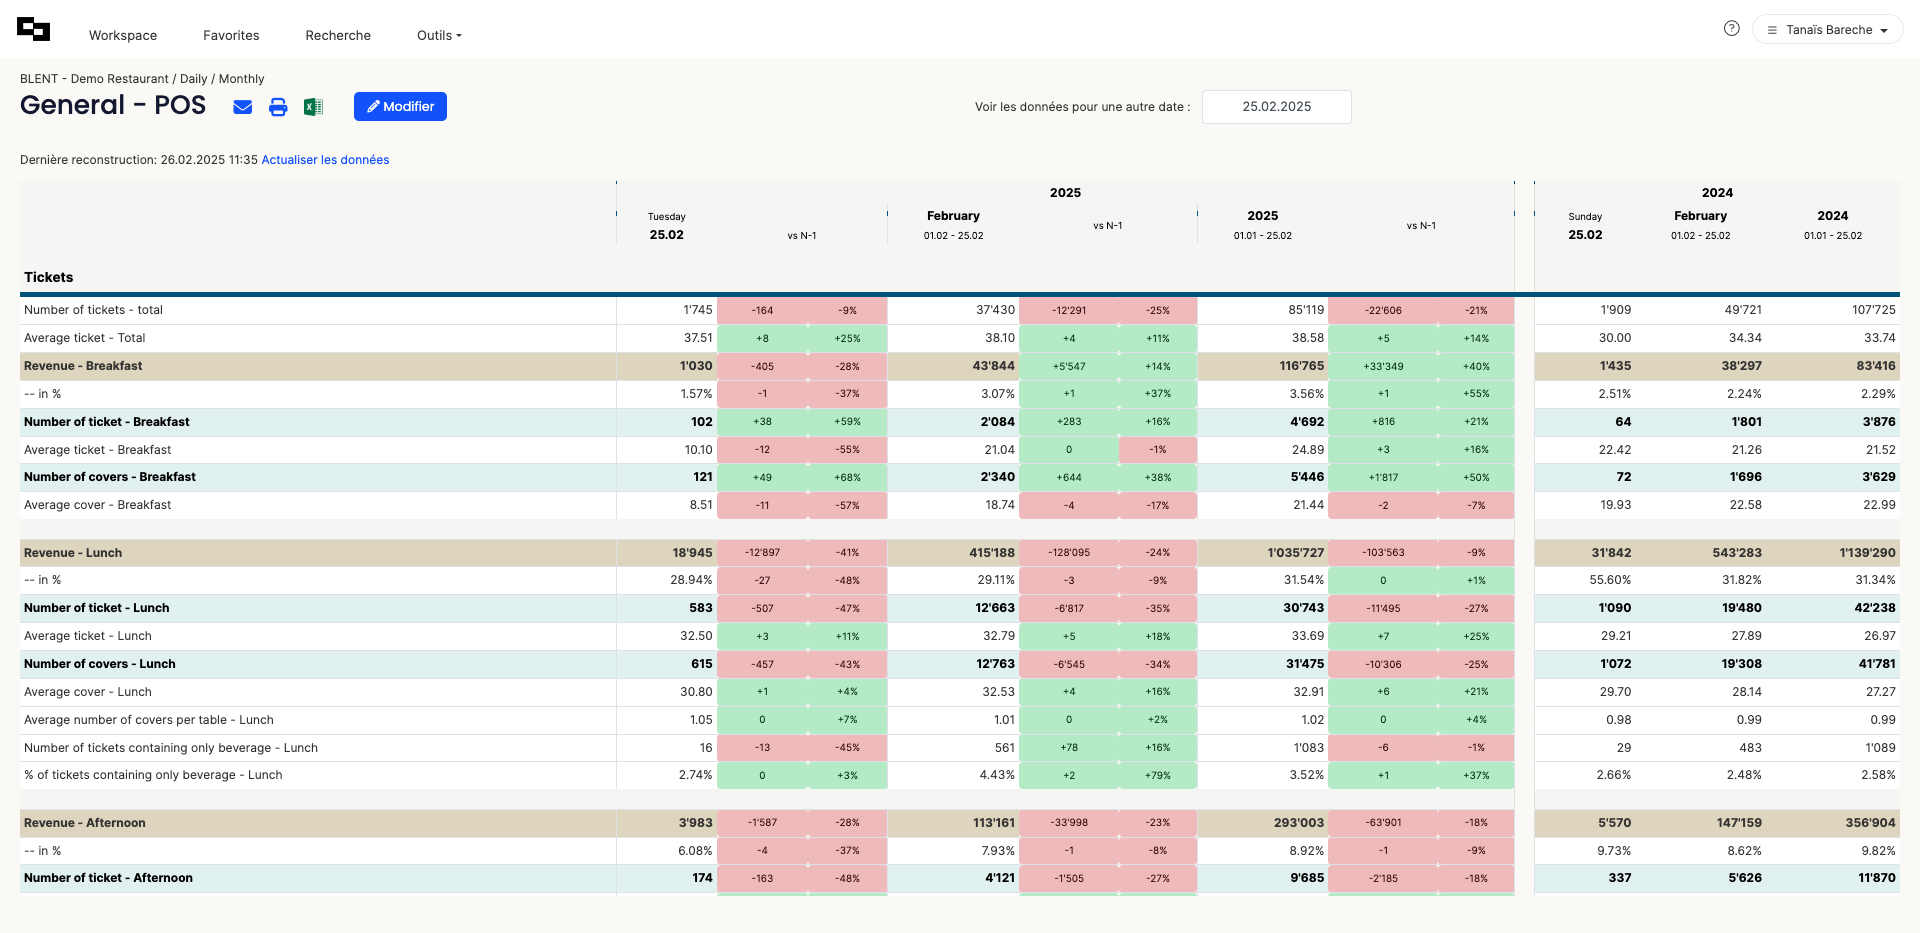
Task: Click the Number of tickets - total row
Action: tap(93, 310)
